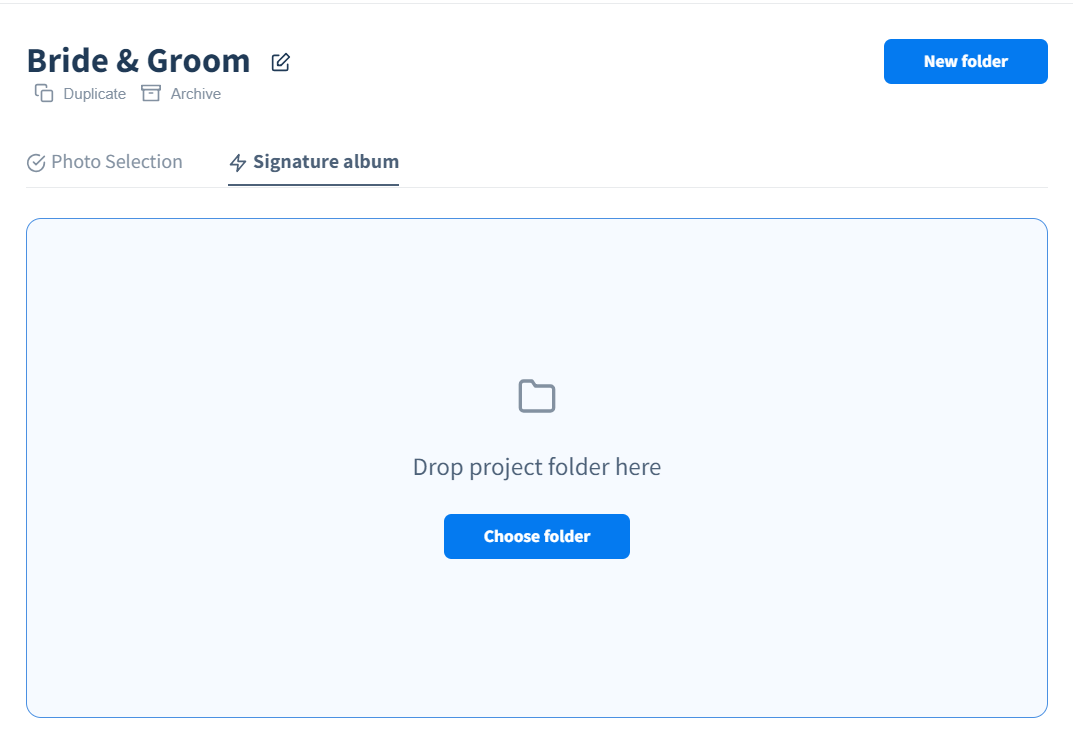Select the Signature album tab label

click(x=326, y=162)
